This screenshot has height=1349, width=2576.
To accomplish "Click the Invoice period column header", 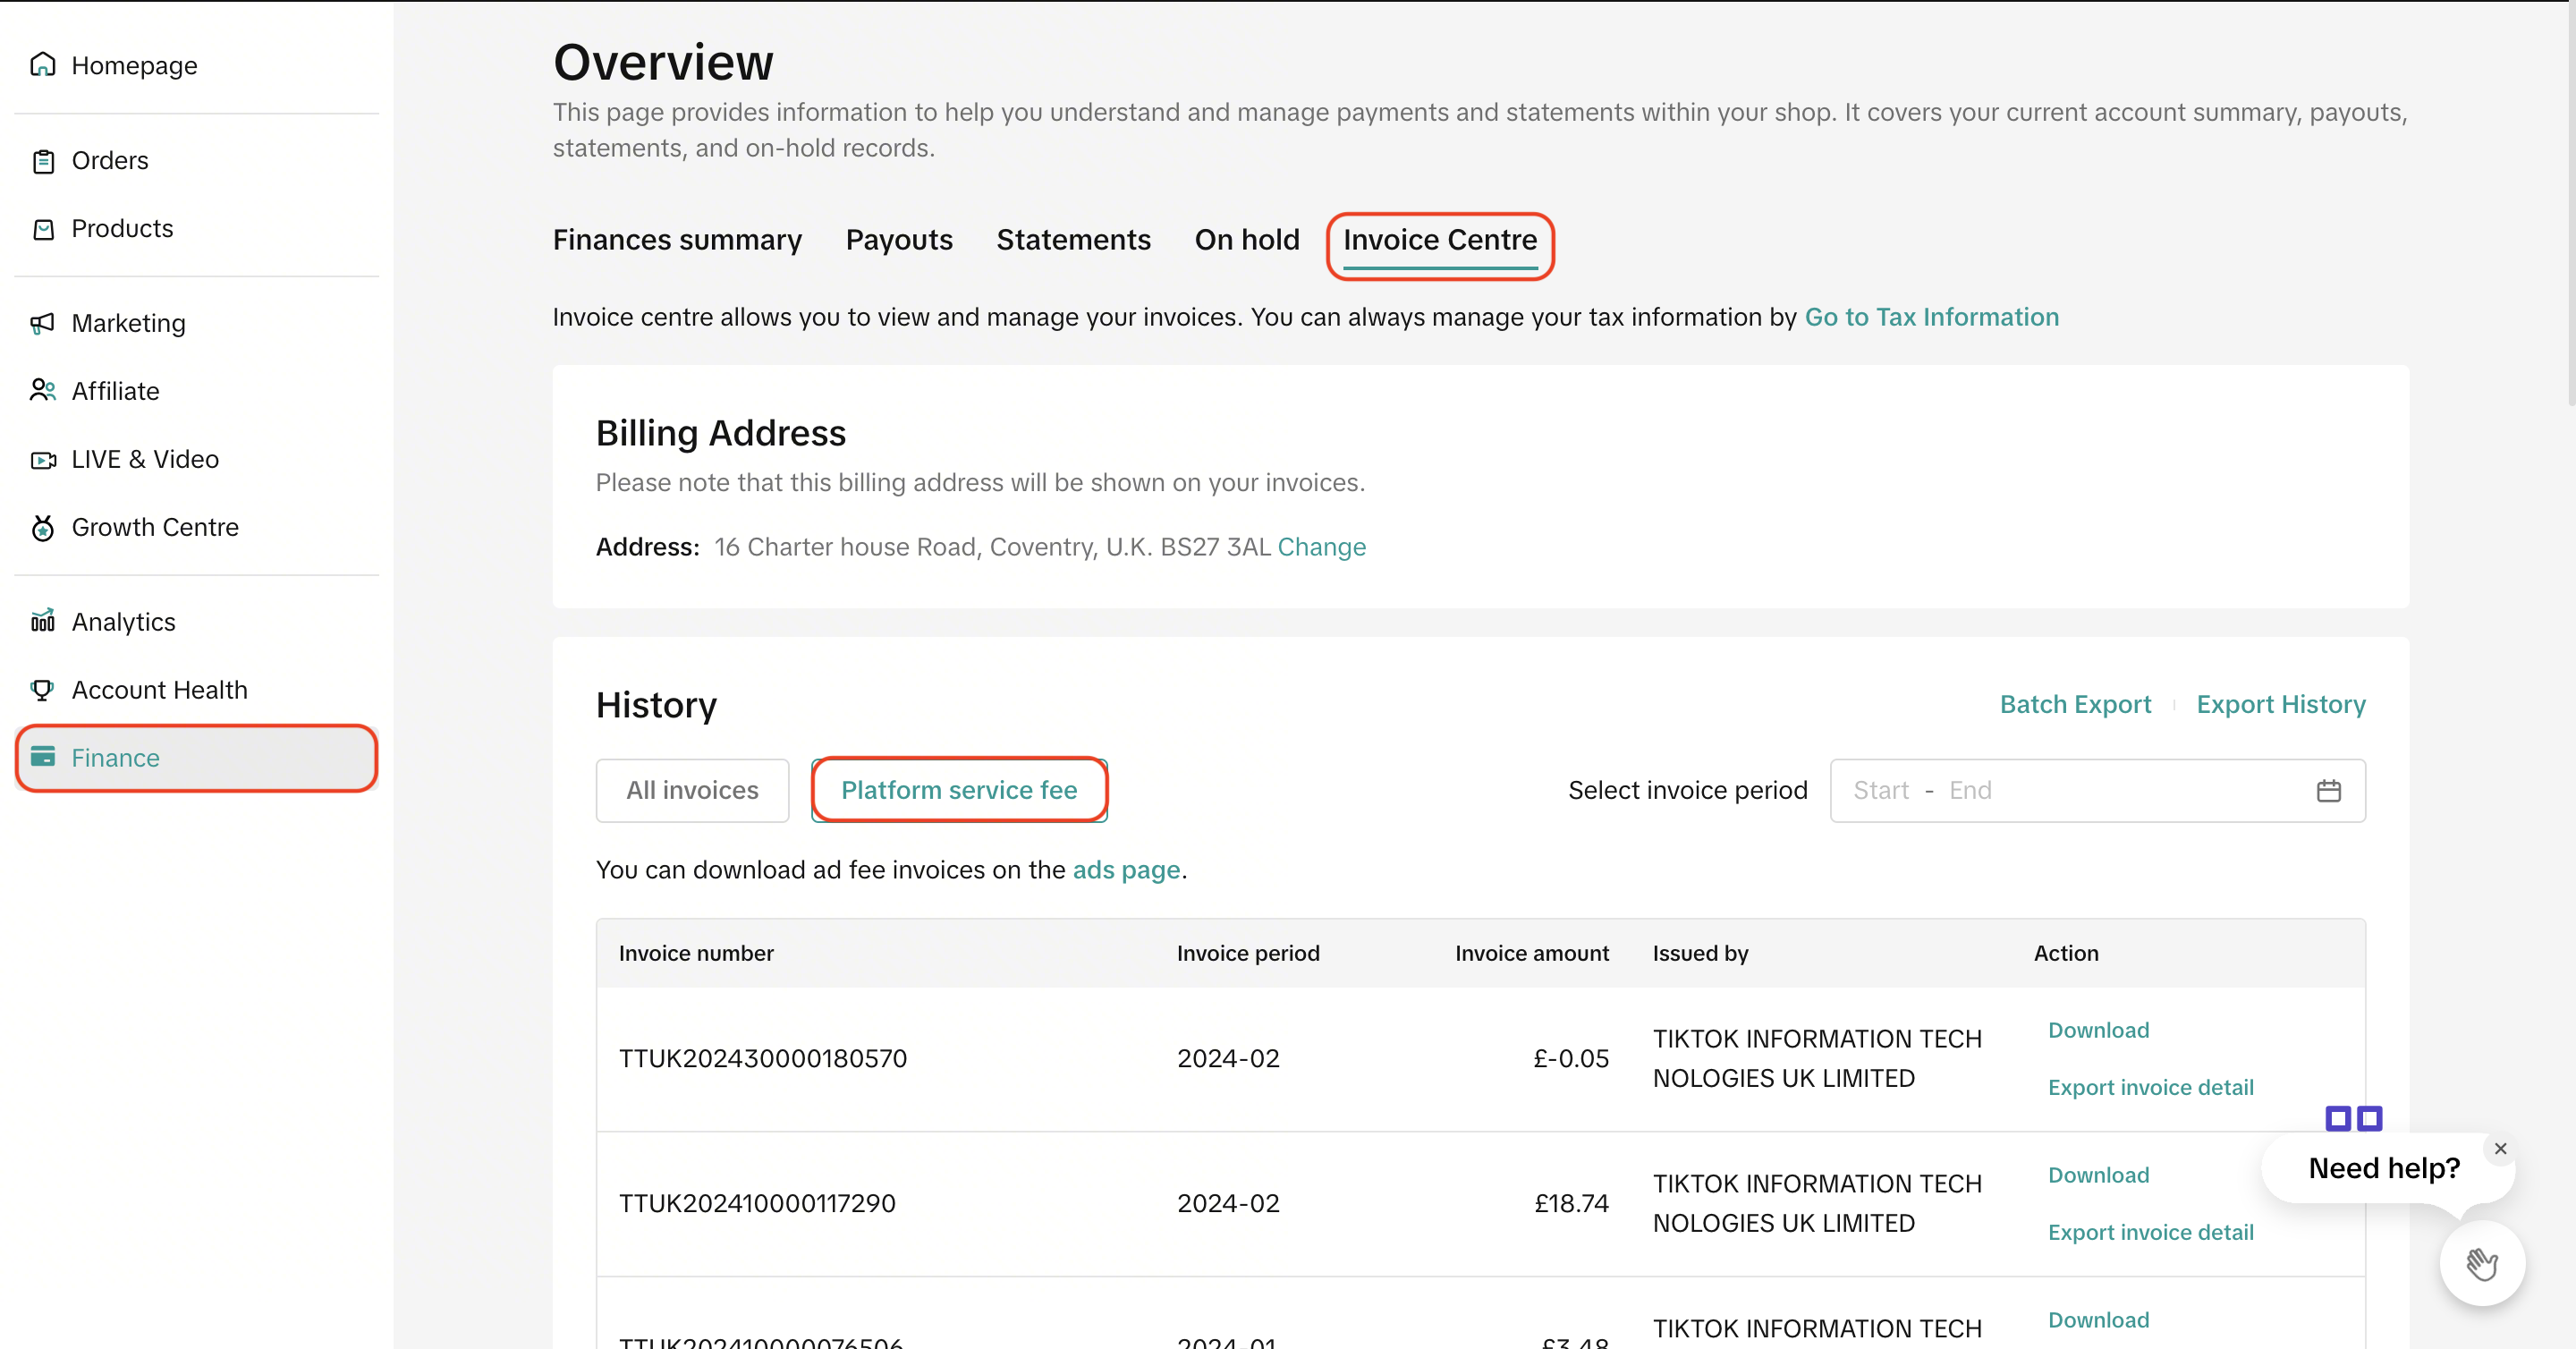I will 1248,954.
